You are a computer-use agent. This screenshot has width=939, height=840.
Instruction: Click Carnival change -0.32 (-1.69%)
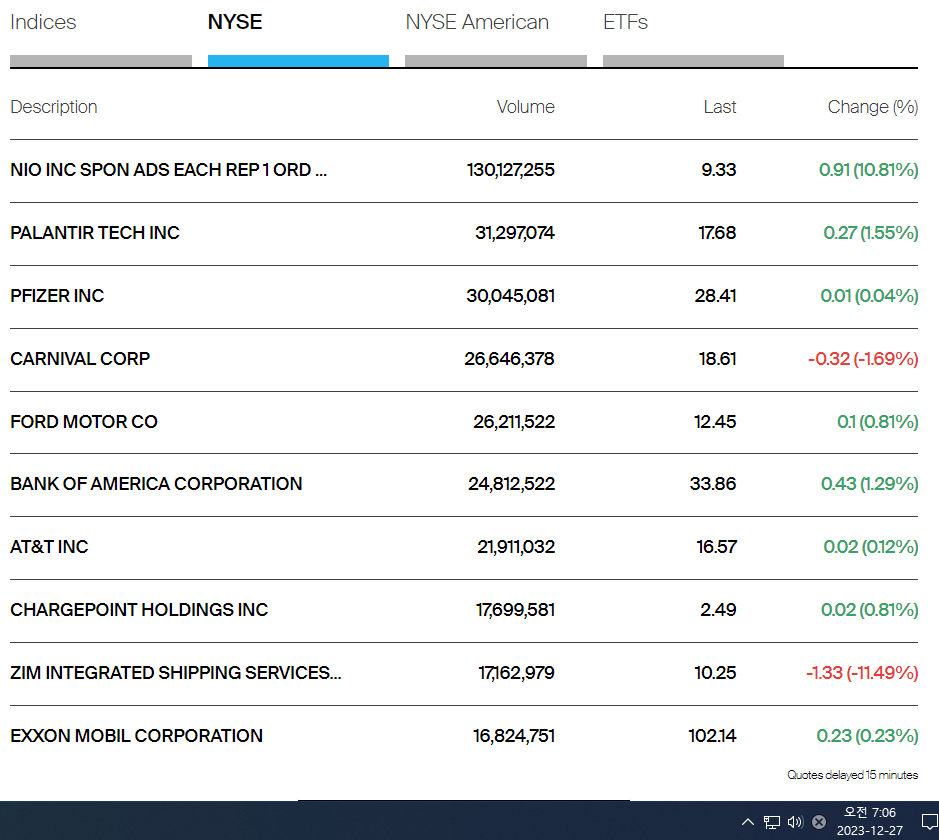863,359
